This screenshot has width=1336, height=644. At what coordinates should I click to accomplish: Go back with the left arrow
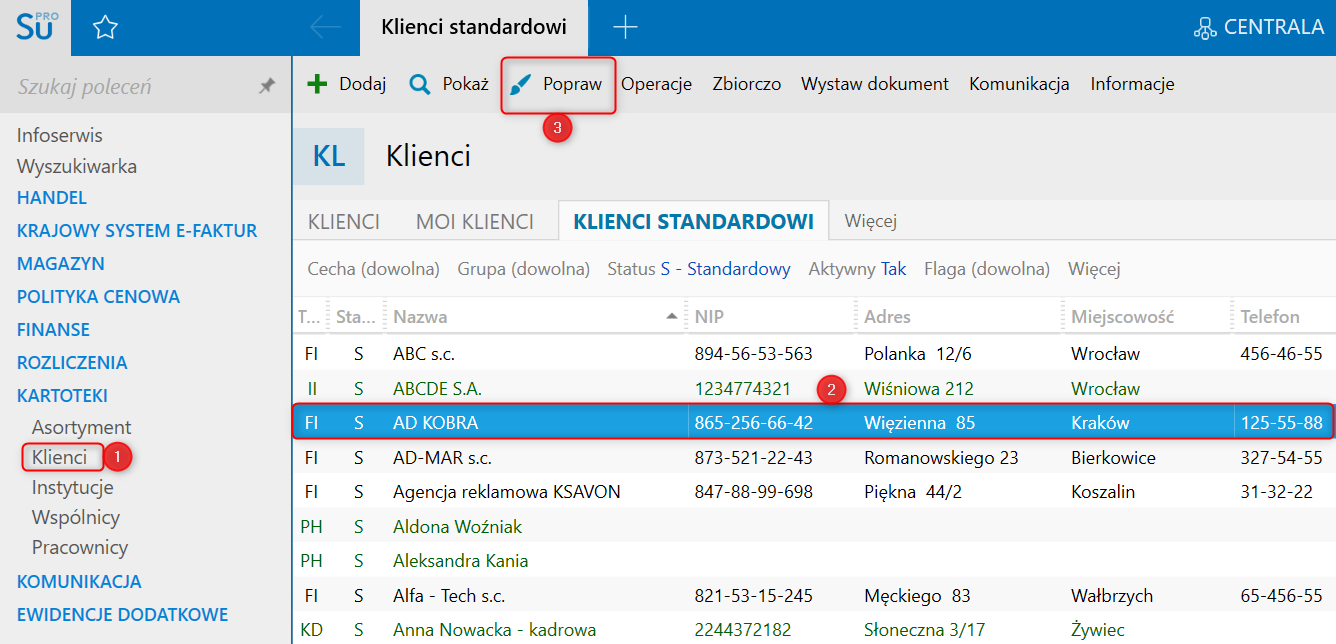(x=325, y=27)
